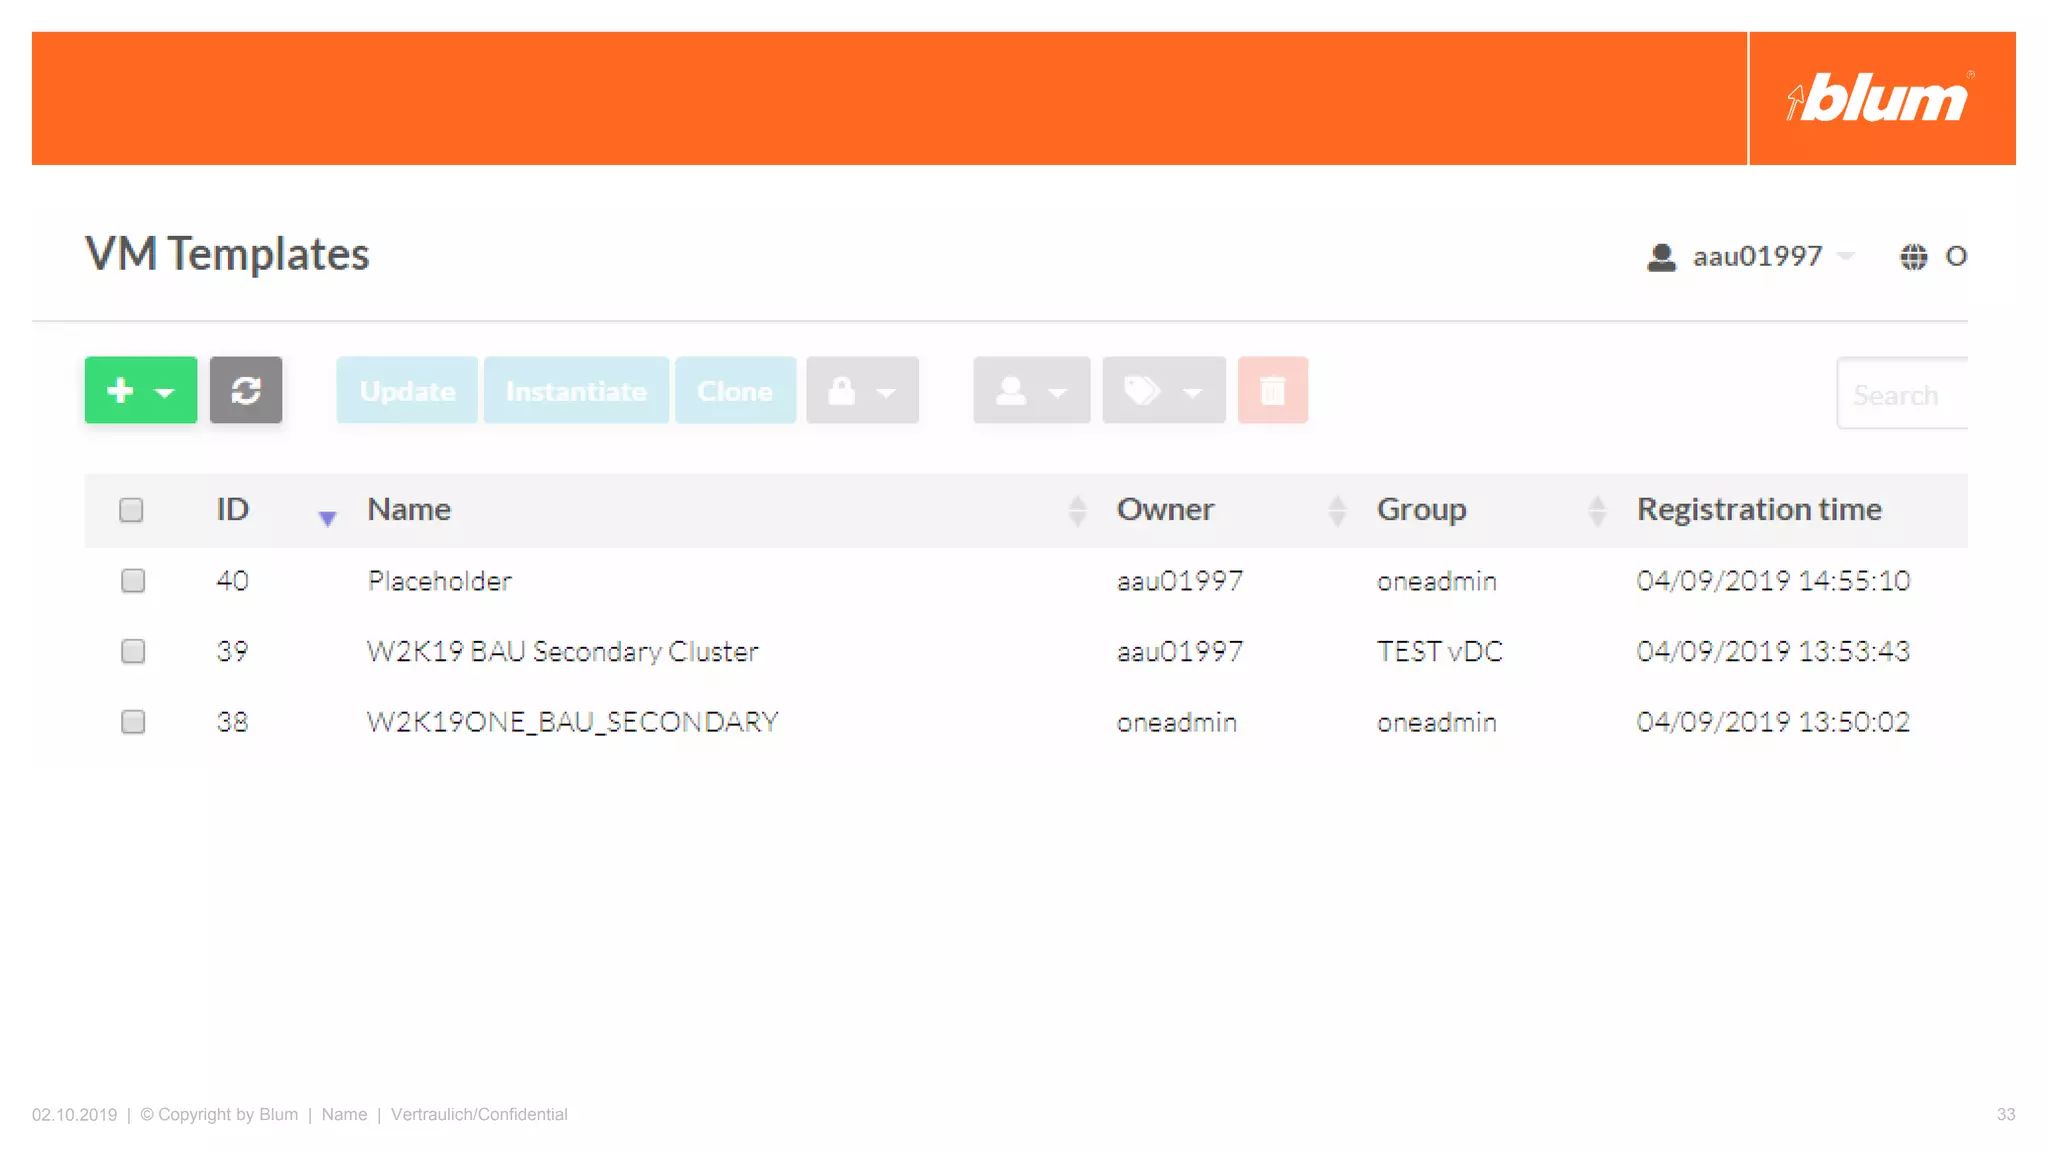This screenshot has width=2048, height=1152.
Task: Open the lock options dropdown
Action: (x=862, y=390)
